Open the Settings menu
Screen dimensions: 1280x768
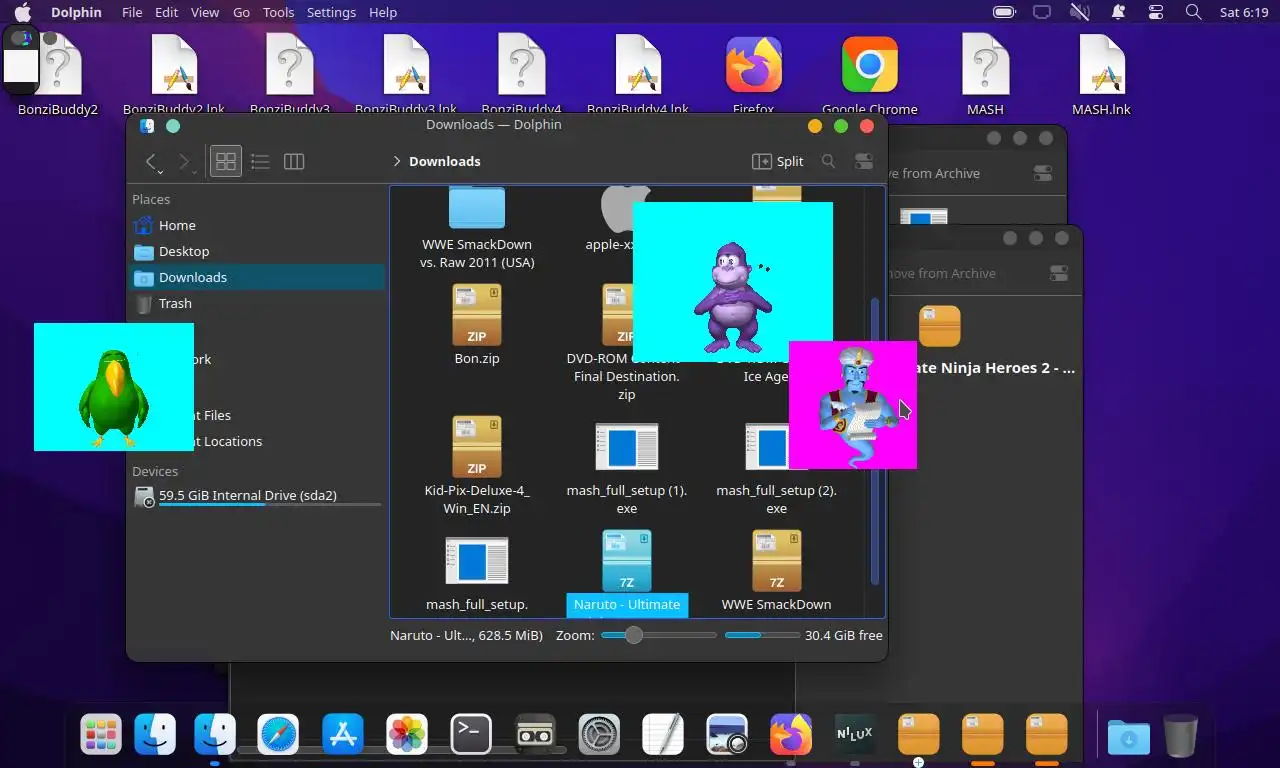coord(331,12)
